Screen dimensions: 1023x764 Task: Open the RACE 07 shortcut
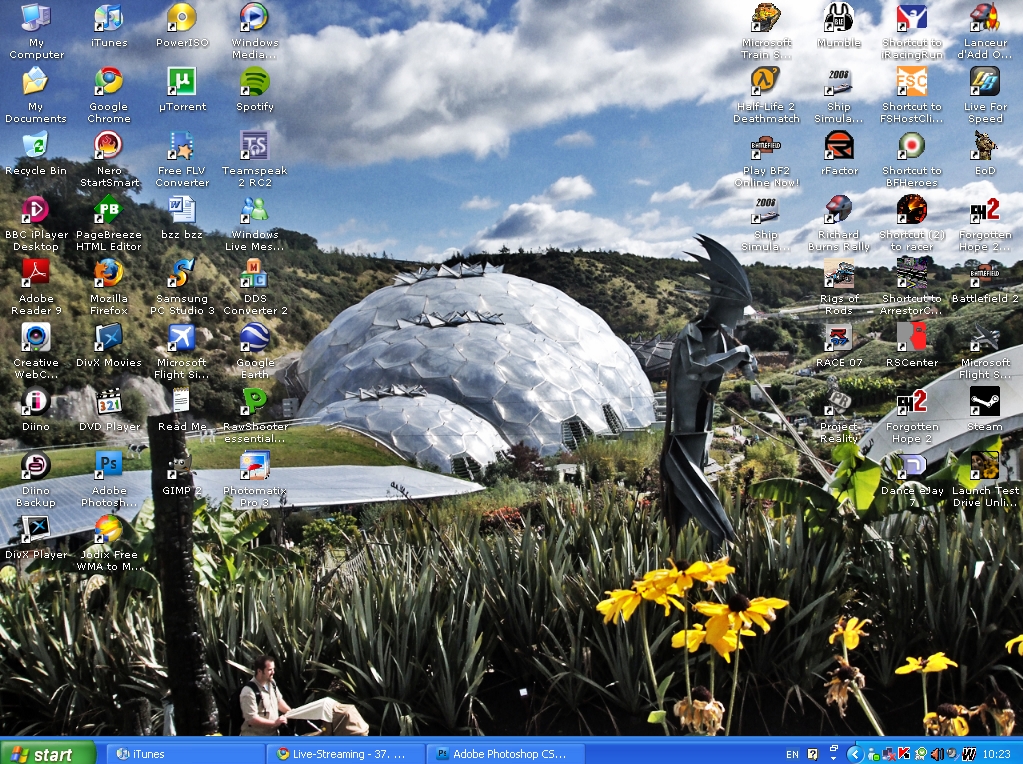[839, 338]
